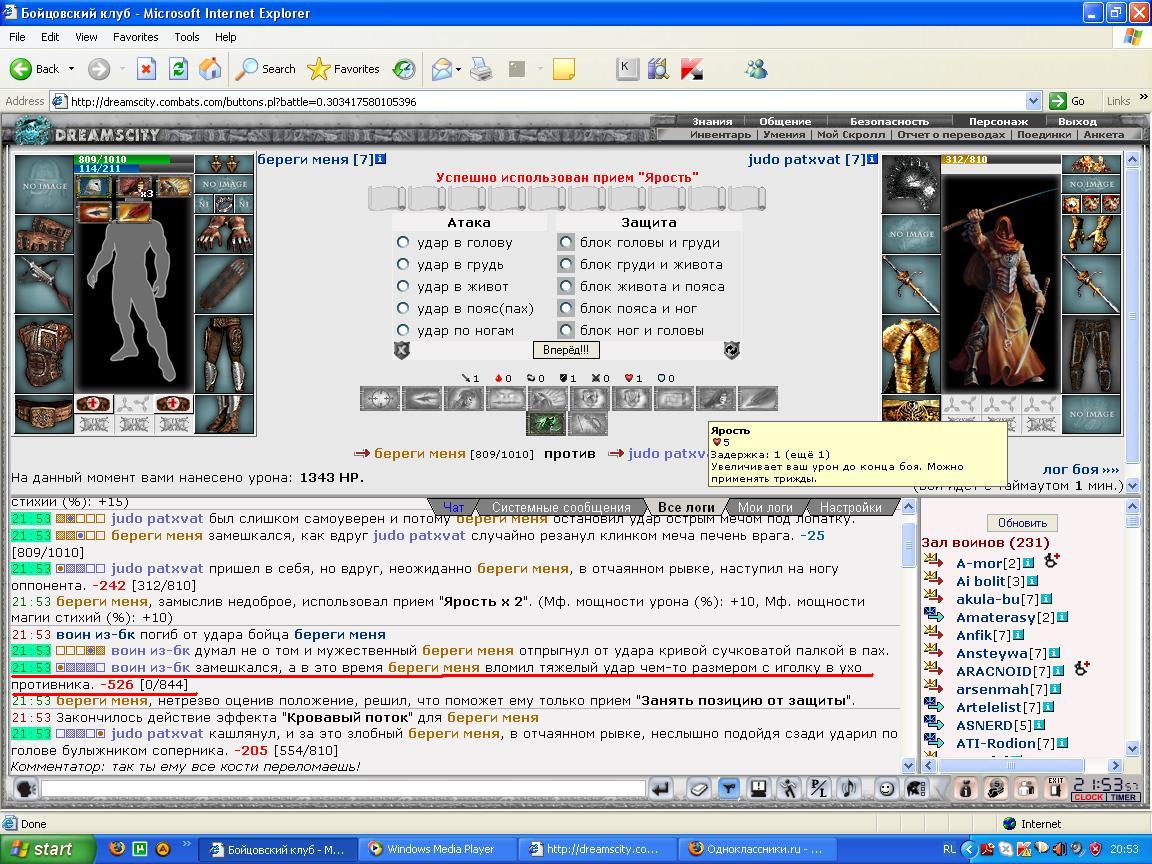Click the Print icon in IE toolbar
This screenshot has height=864, width=1152.
[481, 69]
